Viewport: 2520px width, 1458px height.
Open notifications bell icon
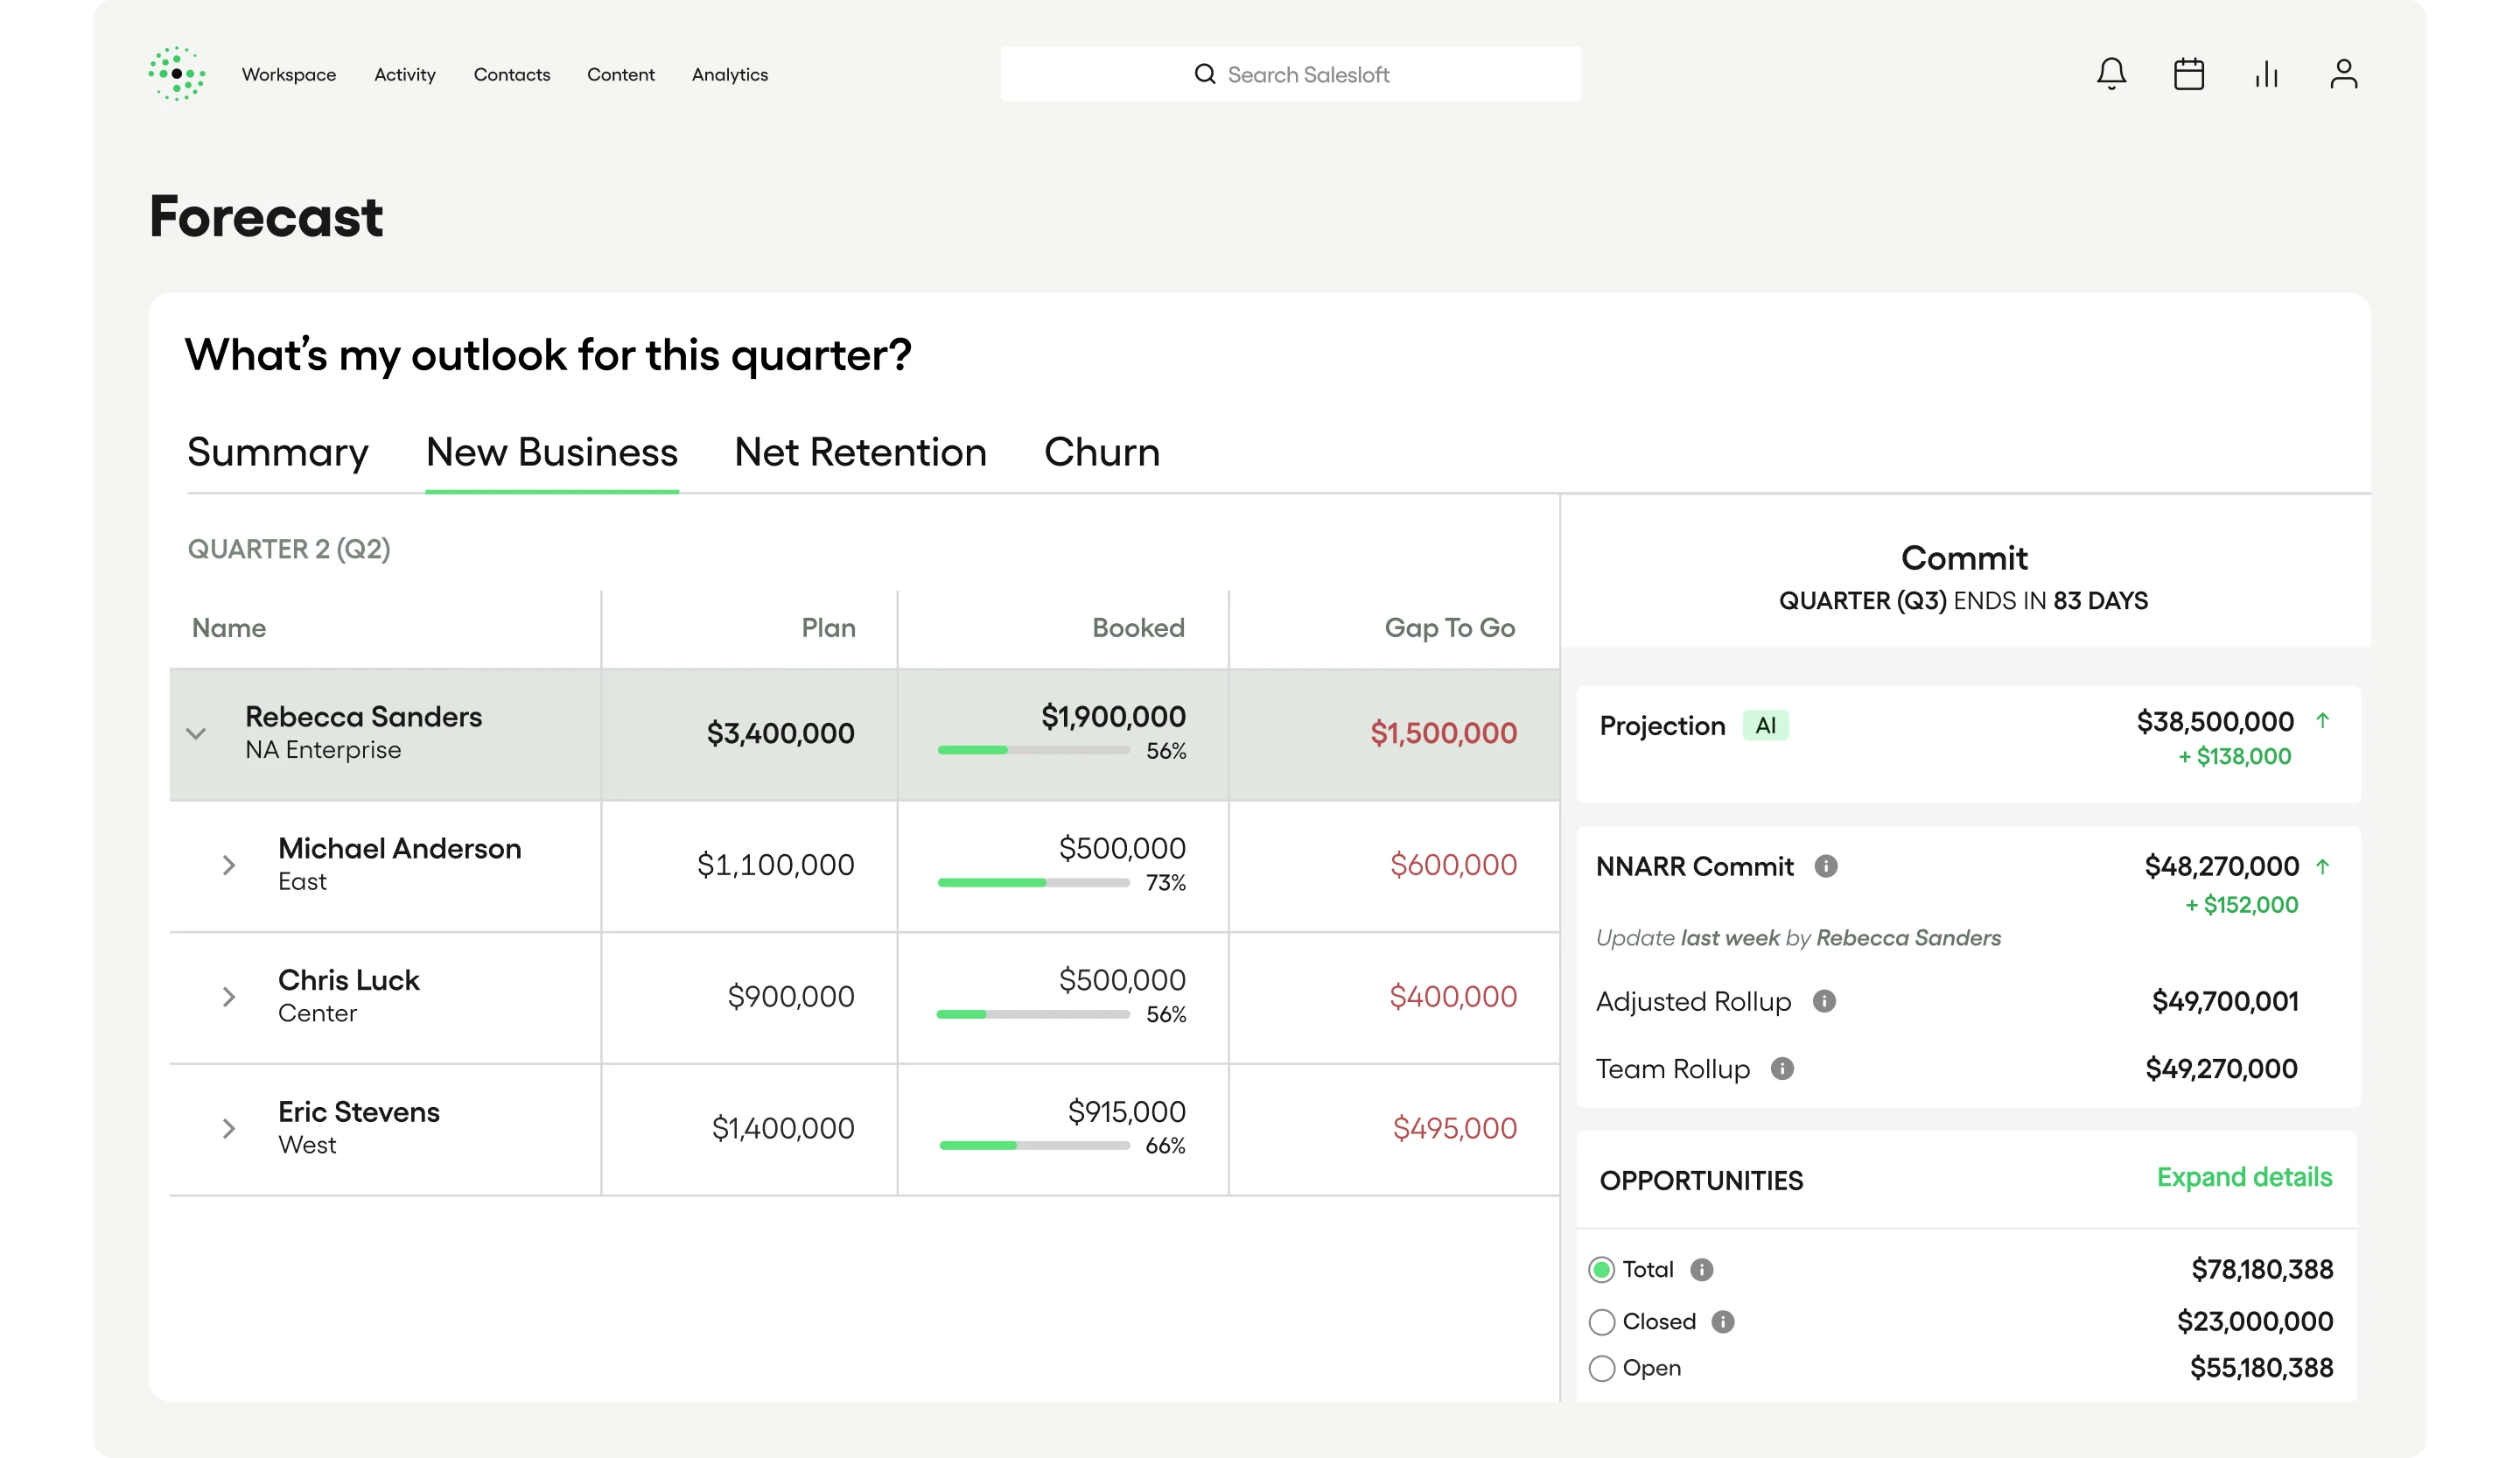pyautogui.click(x=2111, y=74)
